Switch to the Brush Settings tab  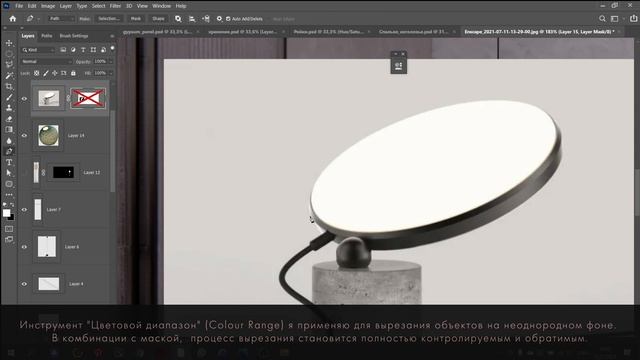pyautogui.click(x=74, y=36)
